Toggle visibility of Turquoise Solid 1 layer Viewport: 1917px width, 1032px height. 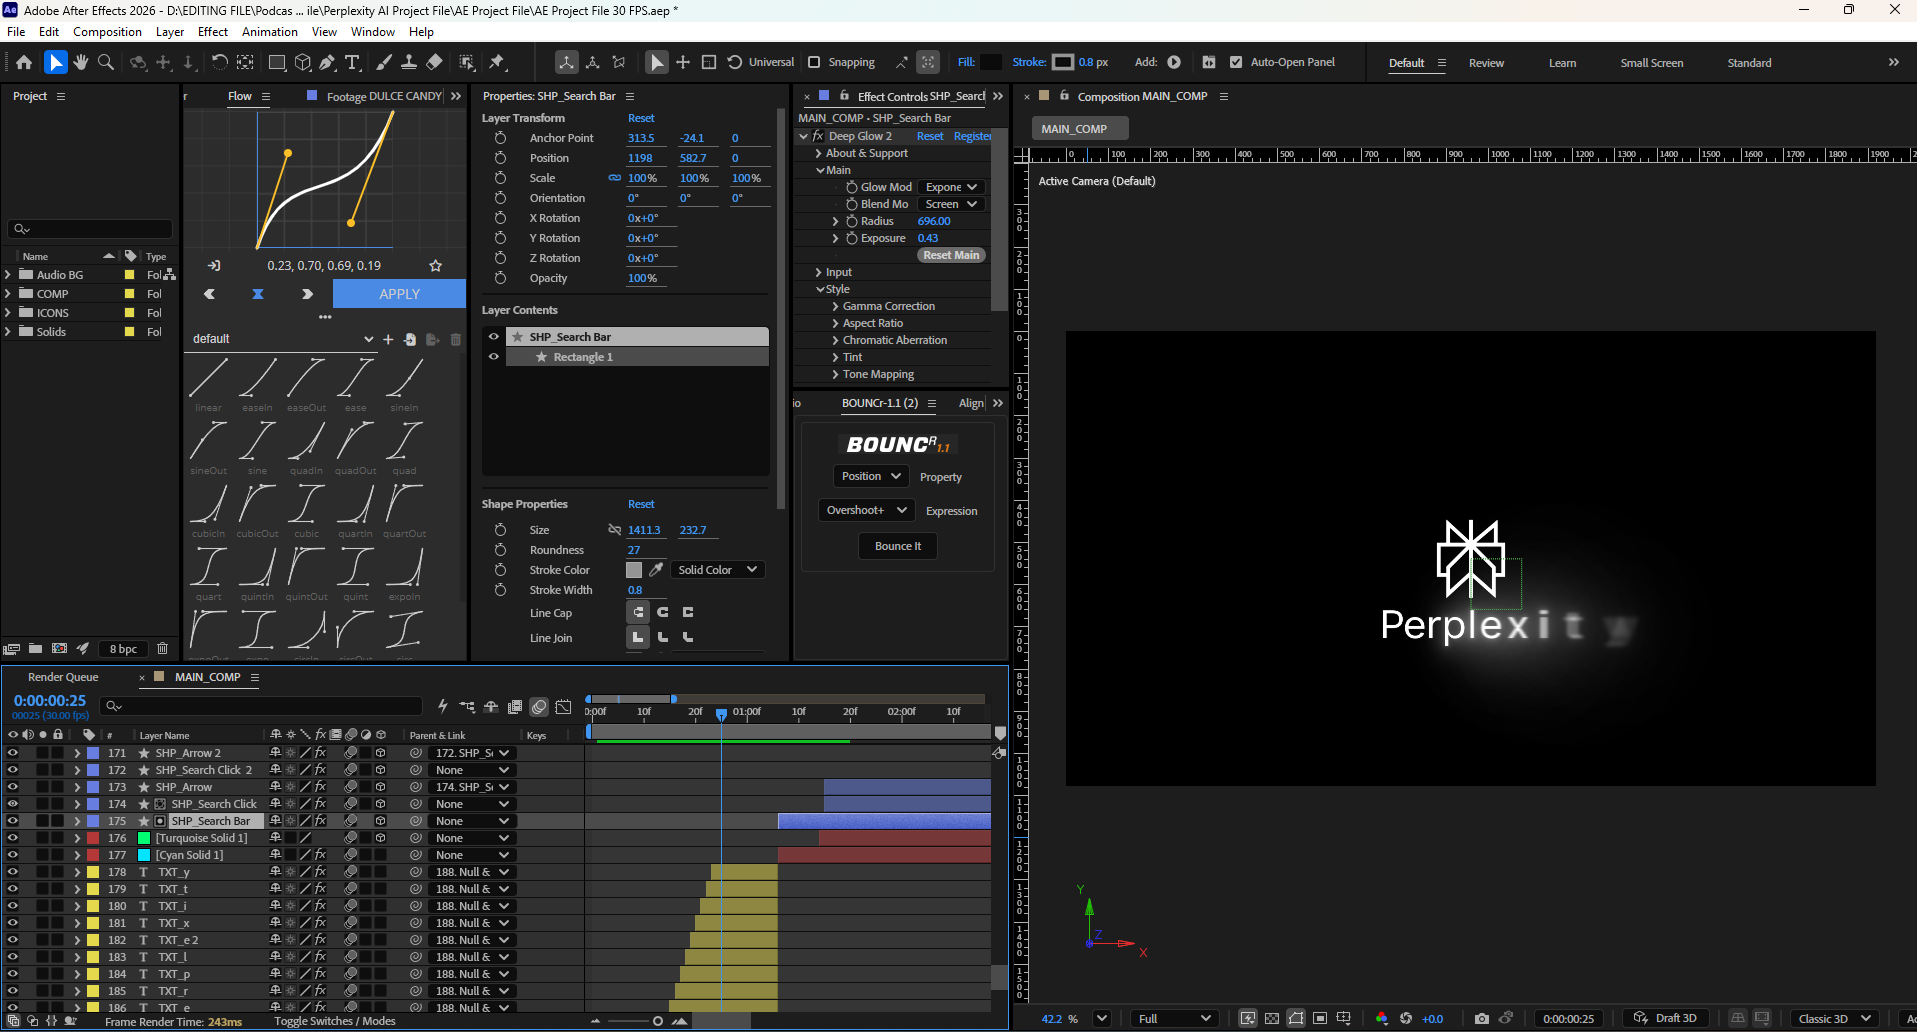[13, 838]
